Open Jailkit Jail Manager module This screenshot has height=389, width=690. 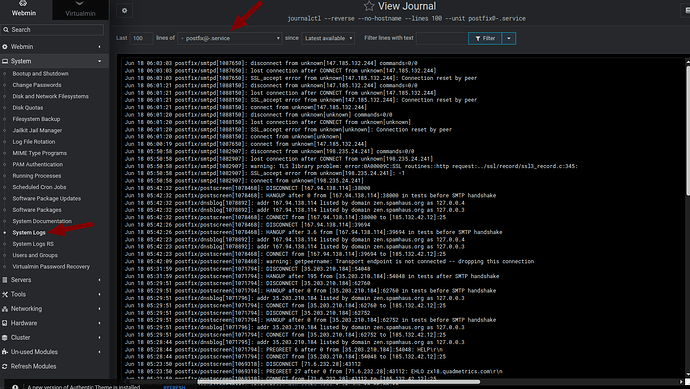pyautogui.click(x=37, y=131)
